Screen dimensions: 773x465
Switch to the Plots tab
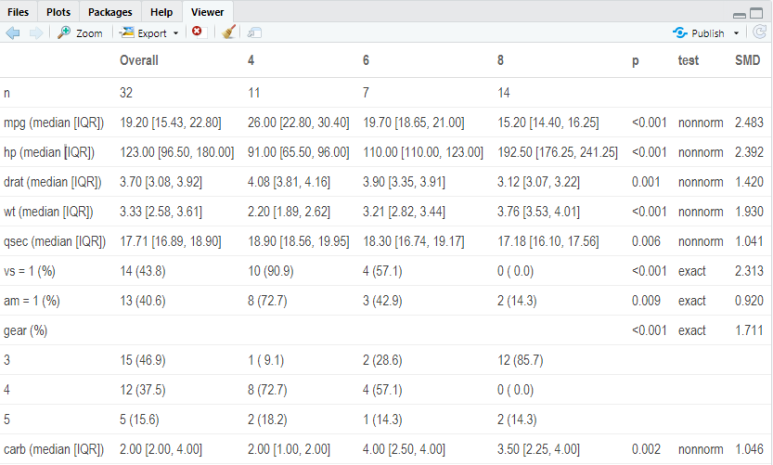[x=58, y=12]
